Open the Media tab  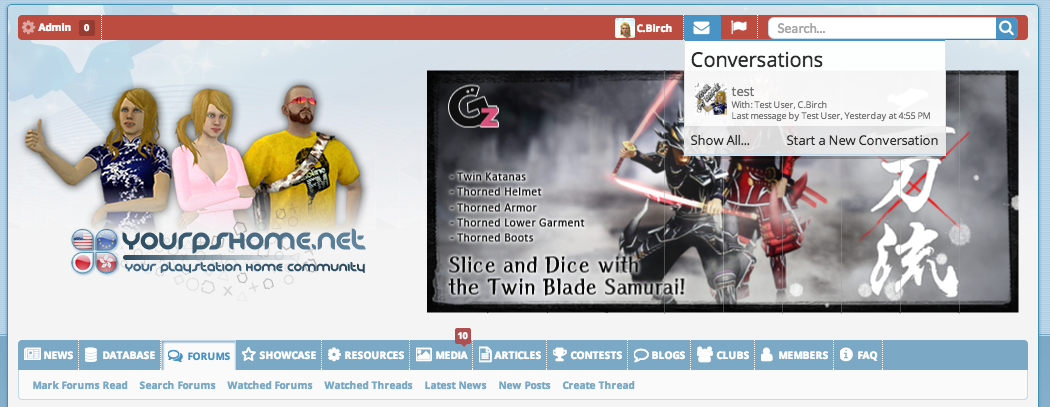[x=441, y=355]
